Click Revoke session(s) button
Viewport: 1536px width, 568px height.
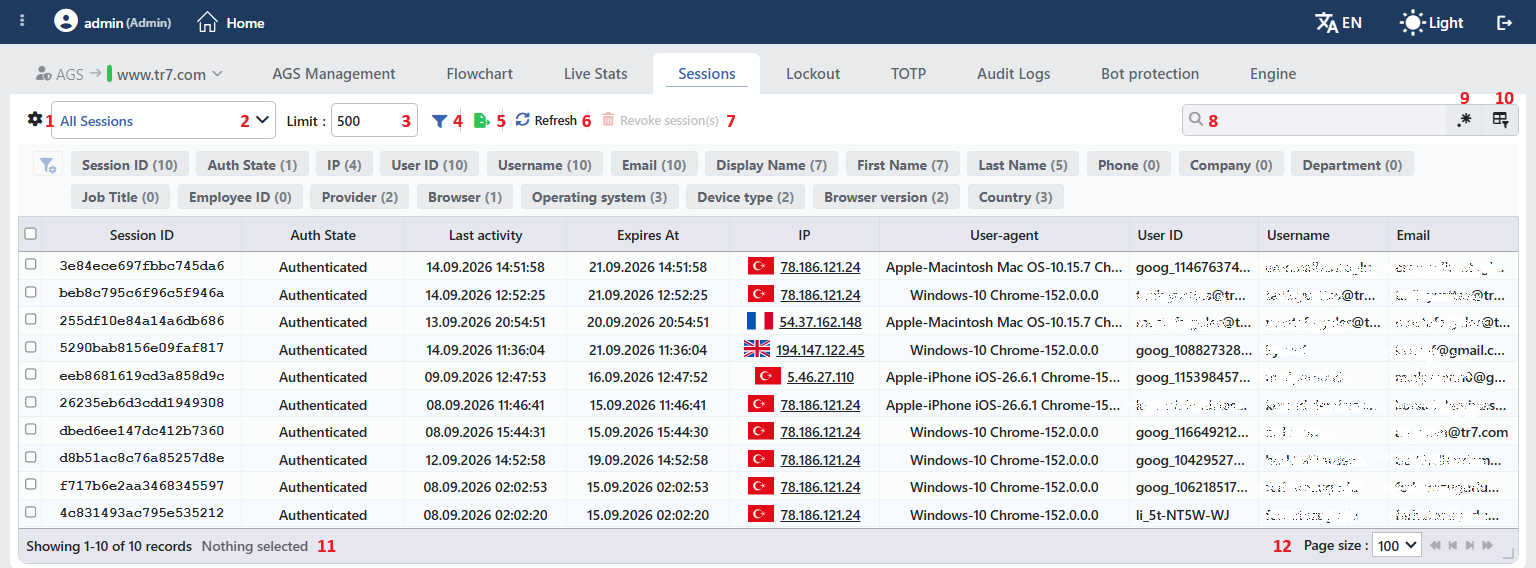(660, 120)
